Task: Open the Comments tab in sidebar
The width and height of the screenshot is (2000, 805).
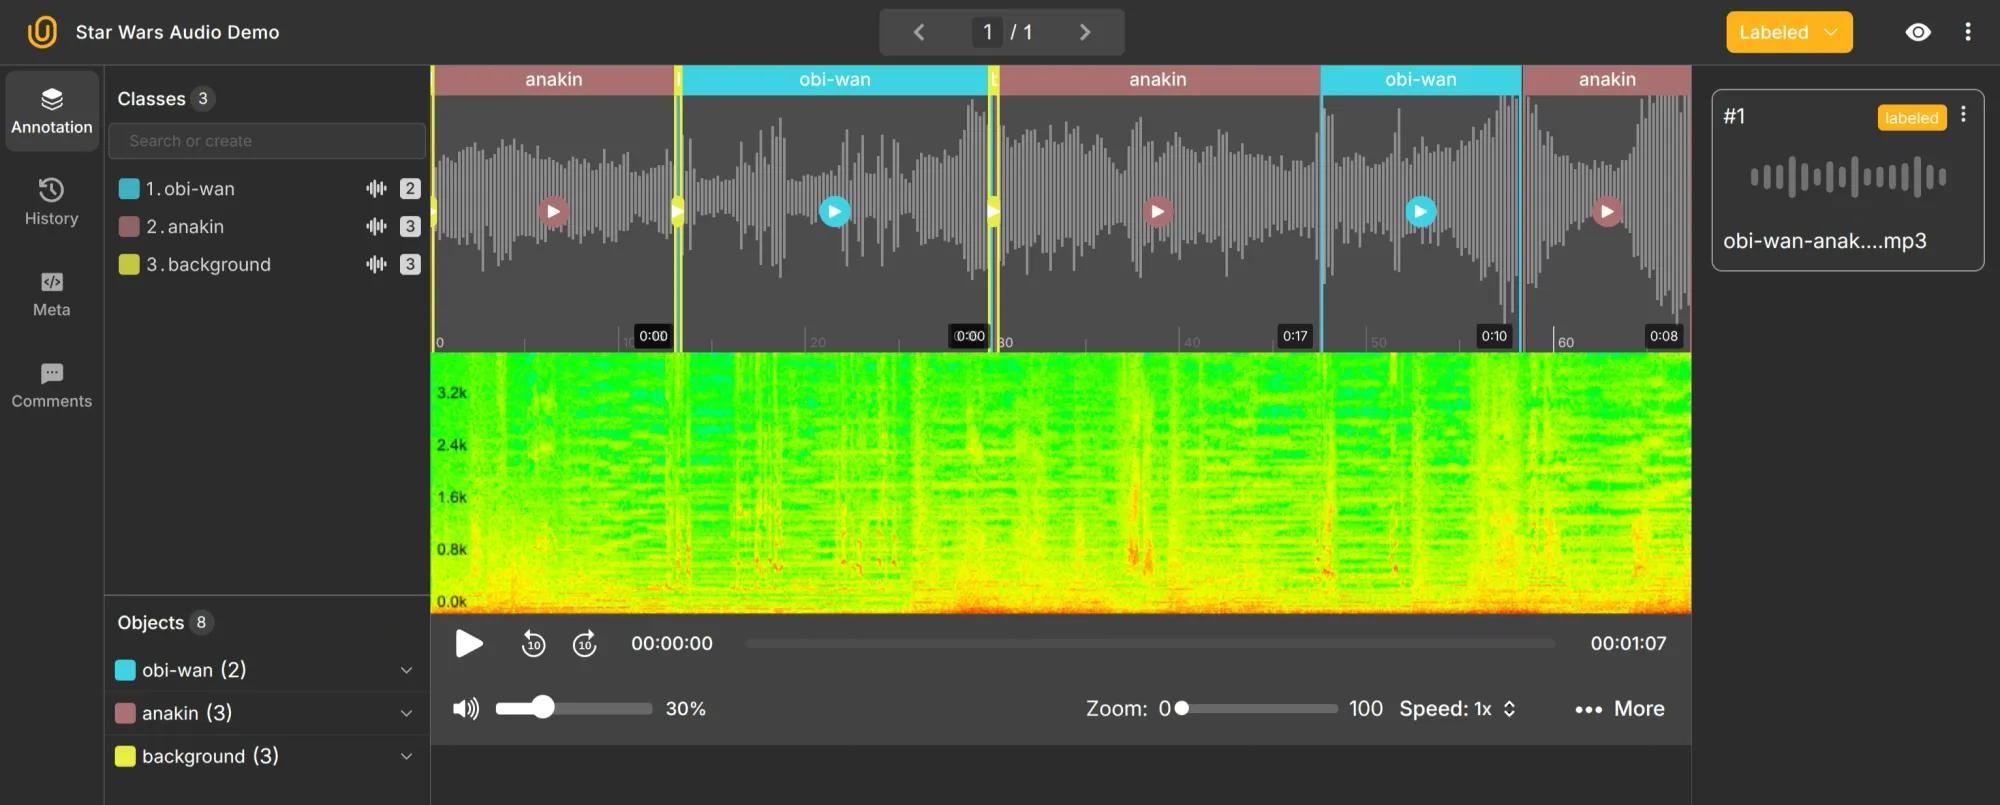Action: pyautogui.click(x=52, y=385)
